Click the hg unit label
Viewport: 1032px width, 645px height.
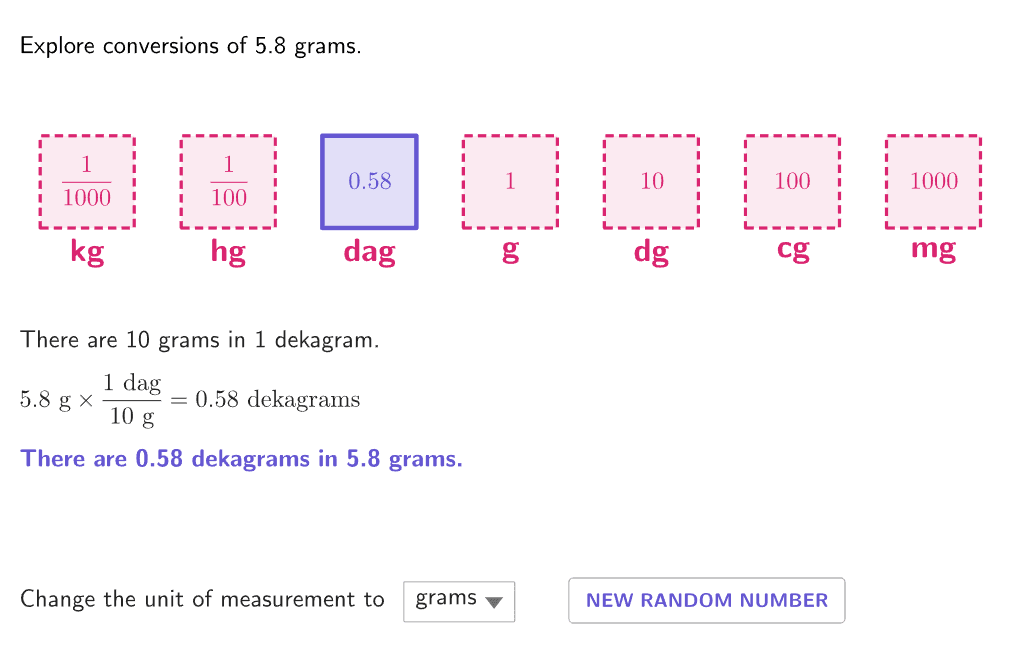click(x=228, y=250)
